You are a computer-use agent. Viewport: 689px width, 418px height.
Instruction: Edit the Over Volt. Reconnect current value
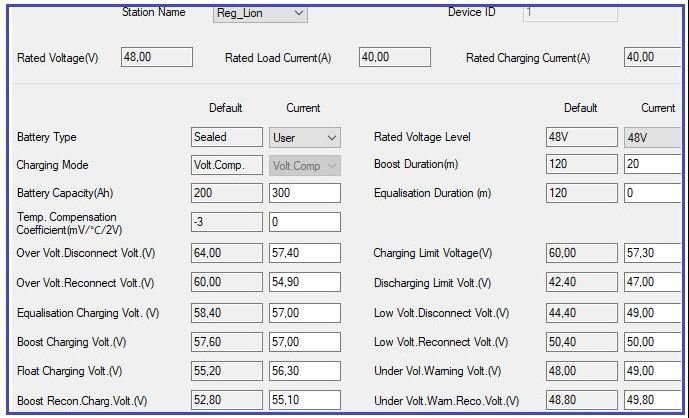click(x=305, y=283)
